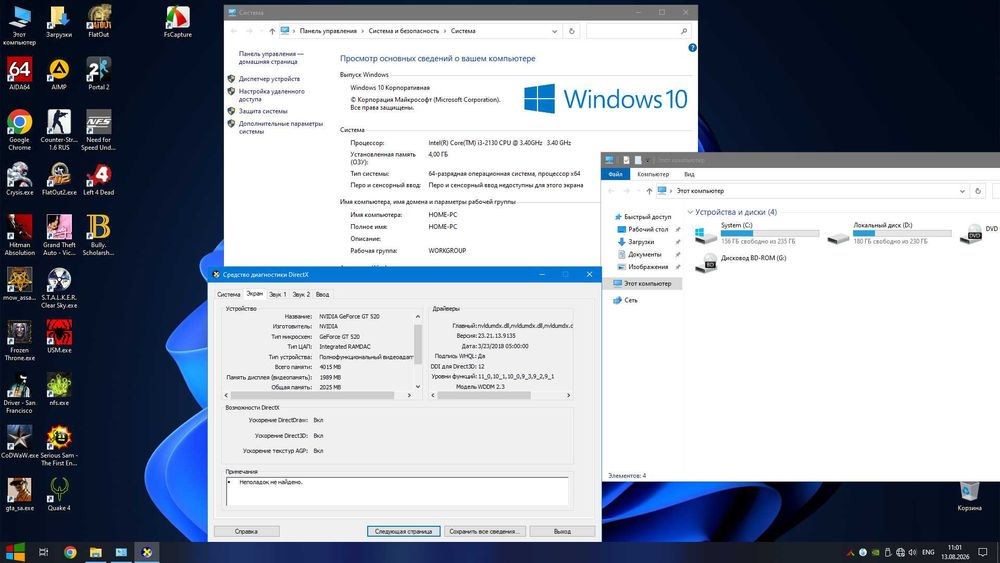
Task: Open the Crysis.exe desktop icon
Action: [x=19, y=179]
